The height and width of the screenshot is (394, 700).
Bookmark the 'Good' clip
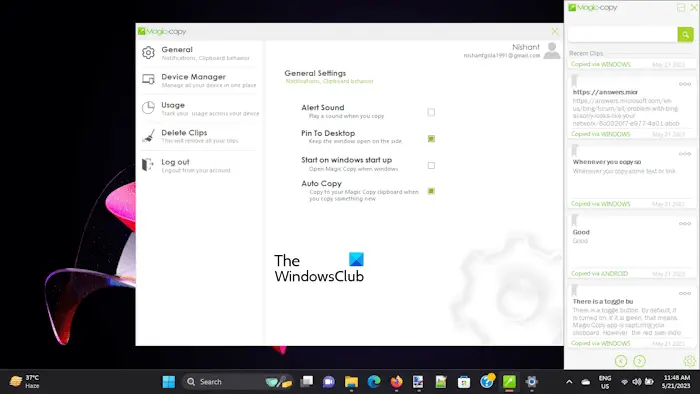575,220
